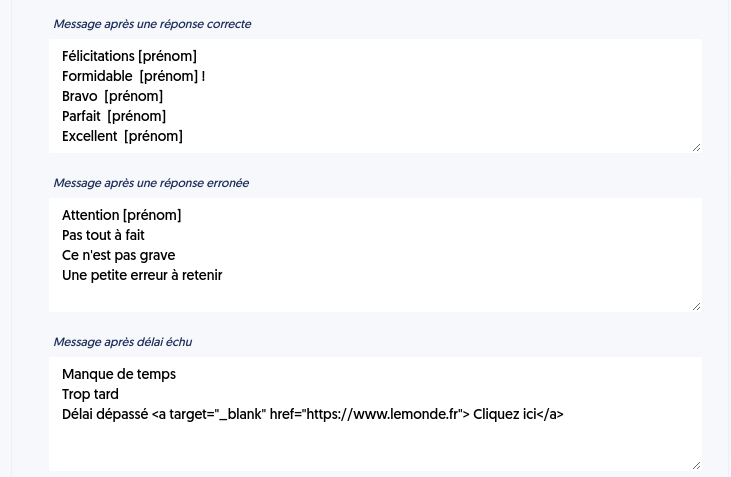Click inside the erroneous response message box
The width and height of the screenshot is (731, 477).
pyautogui.click(x=375, y=255)
